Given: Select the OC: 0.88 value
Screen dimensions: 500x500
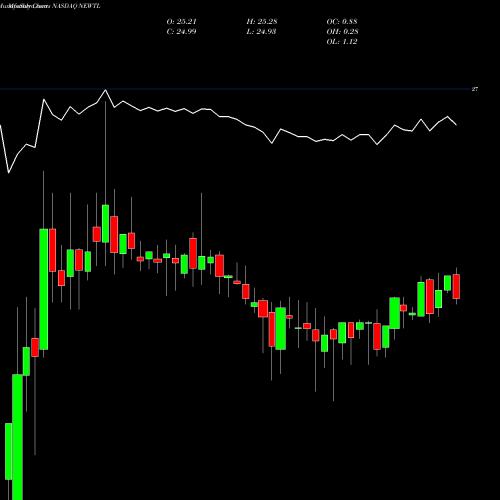Looking at the screenshot, I should click(x=342, y=22).
